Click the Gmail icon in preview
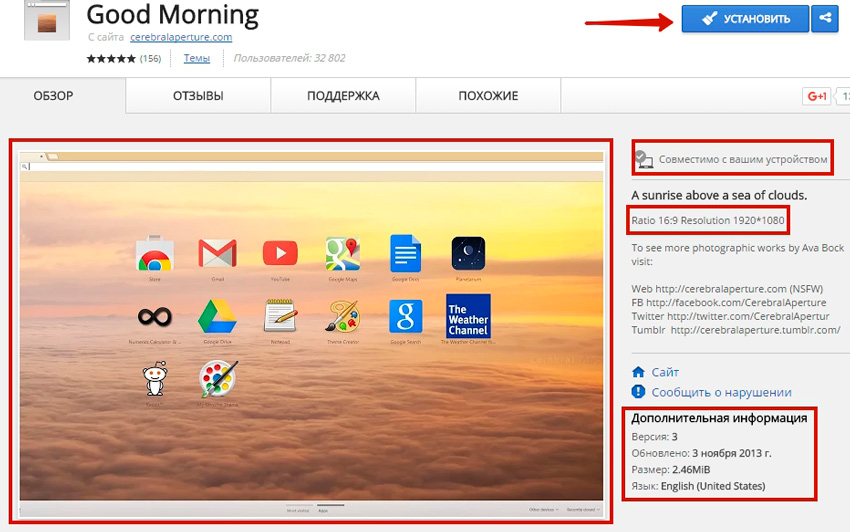 pos(217,253)
